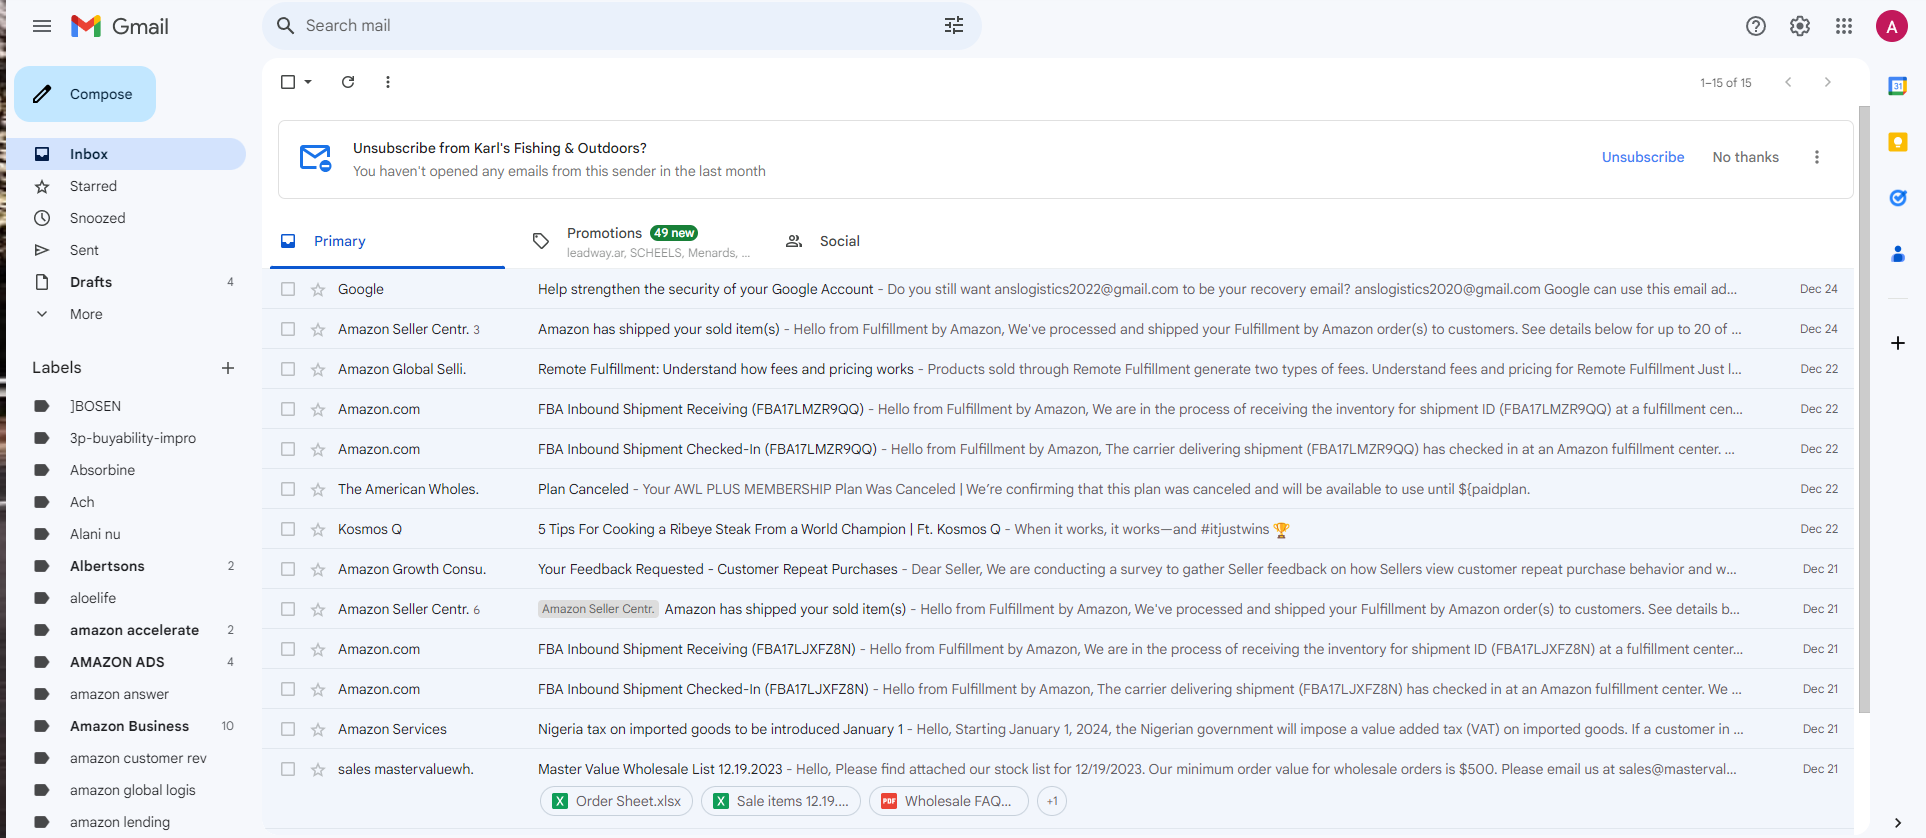
Task: Open the Nigeria tax on imported goods email
Action: point(1058,729)
